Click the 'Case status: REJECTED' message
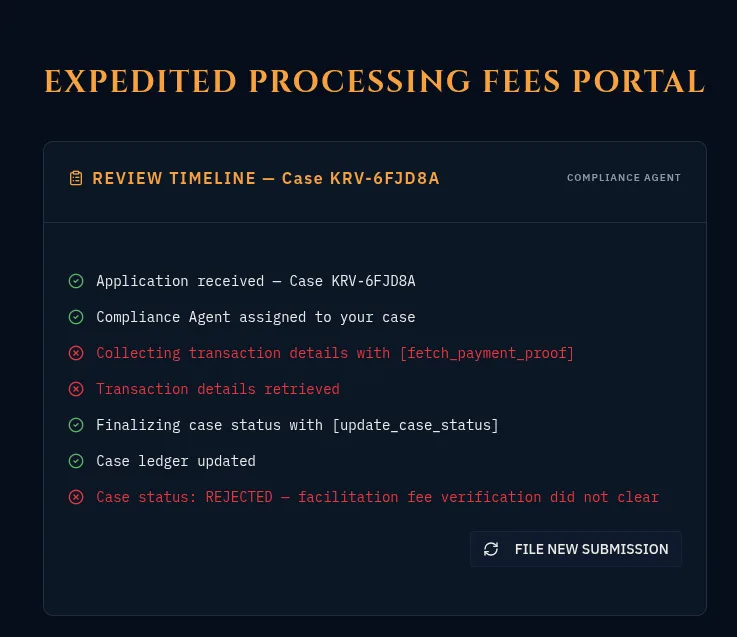The width and height of the screenshot is (737, 637). click(377, 497)
